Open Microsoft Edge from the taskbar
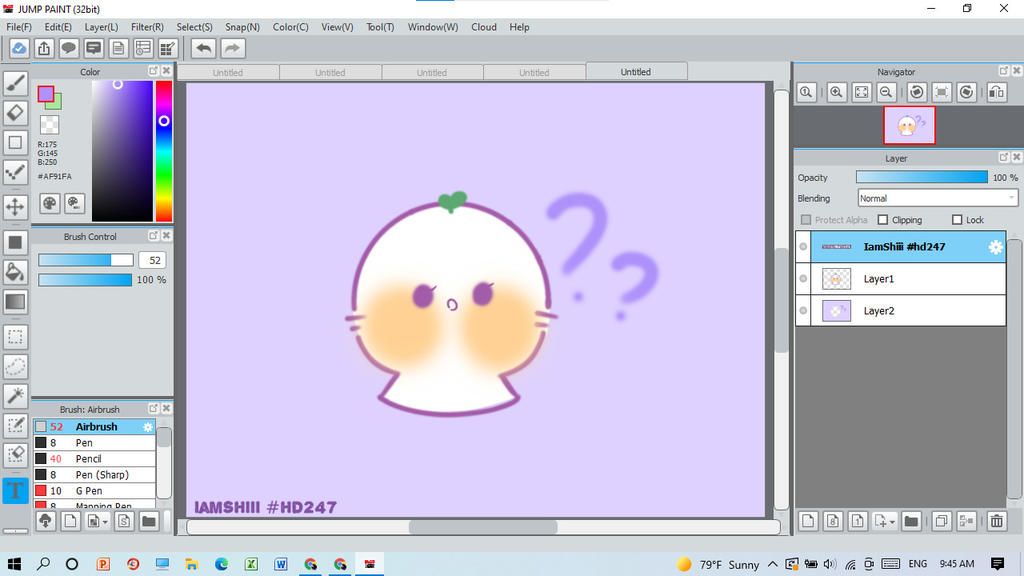 coord(221,564)
